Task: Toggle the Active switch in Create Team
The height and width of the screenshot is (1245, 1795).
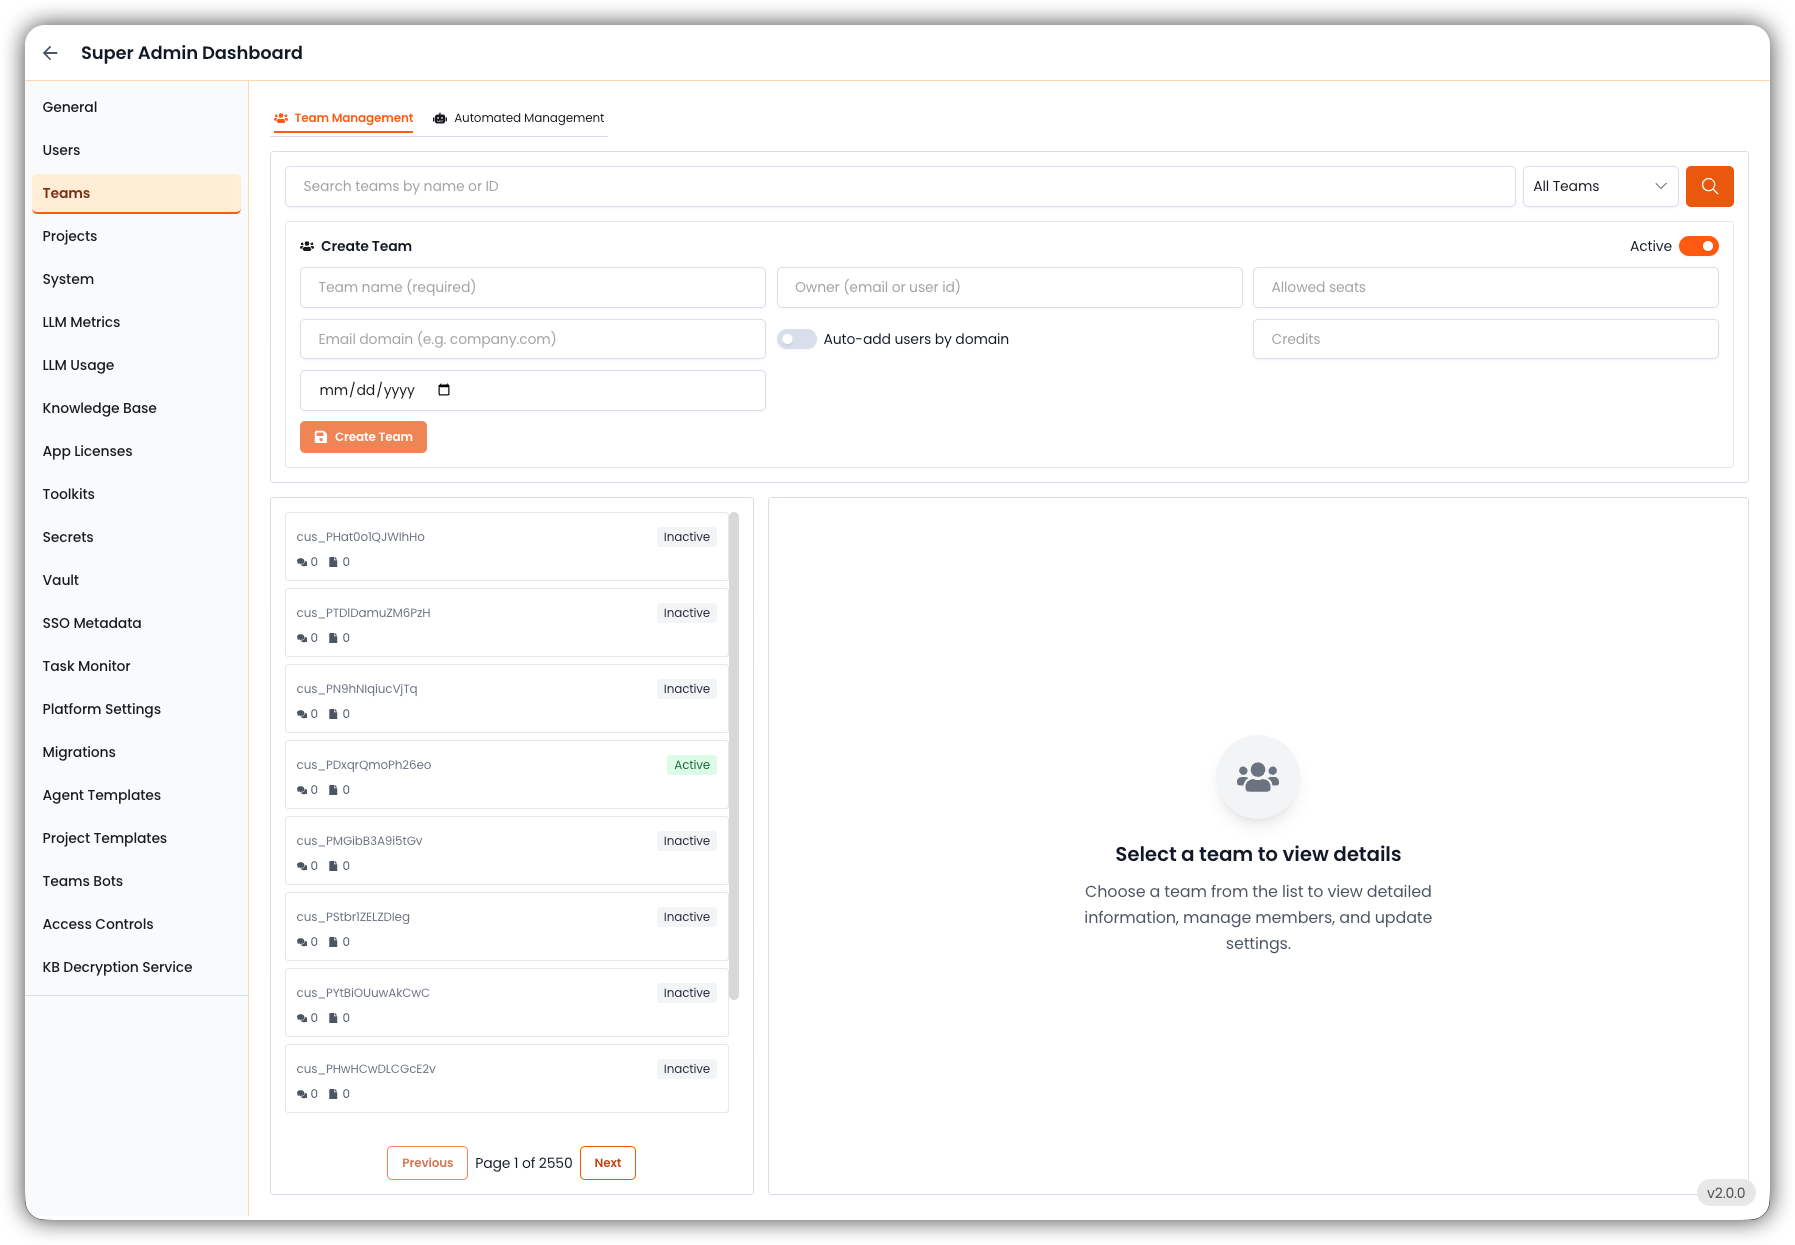Action: coord(1698,246)
